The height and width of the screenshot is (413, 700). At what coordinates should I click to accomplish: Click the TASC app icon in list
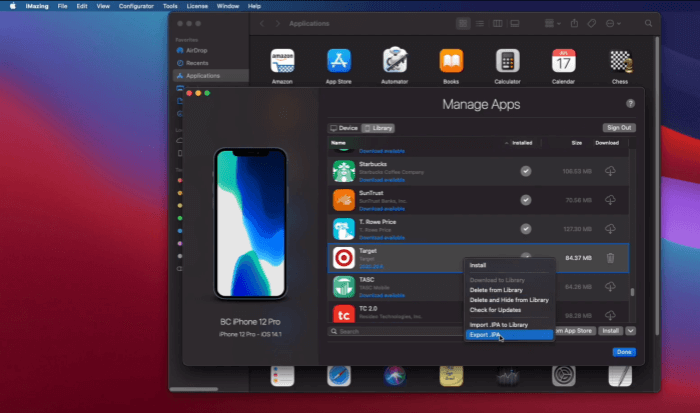[344, 287]
